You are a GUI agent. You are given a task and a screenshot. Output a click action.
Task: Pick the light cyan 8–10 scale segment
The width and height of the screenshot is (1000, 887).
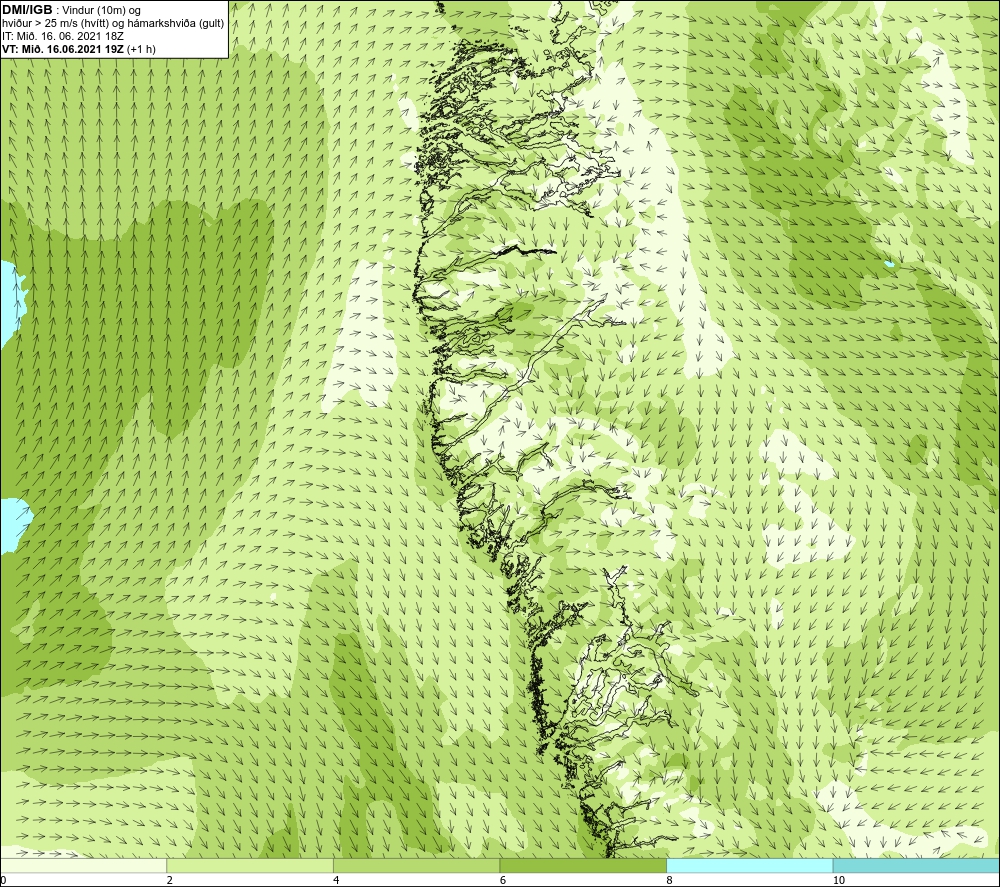[749, 865]
